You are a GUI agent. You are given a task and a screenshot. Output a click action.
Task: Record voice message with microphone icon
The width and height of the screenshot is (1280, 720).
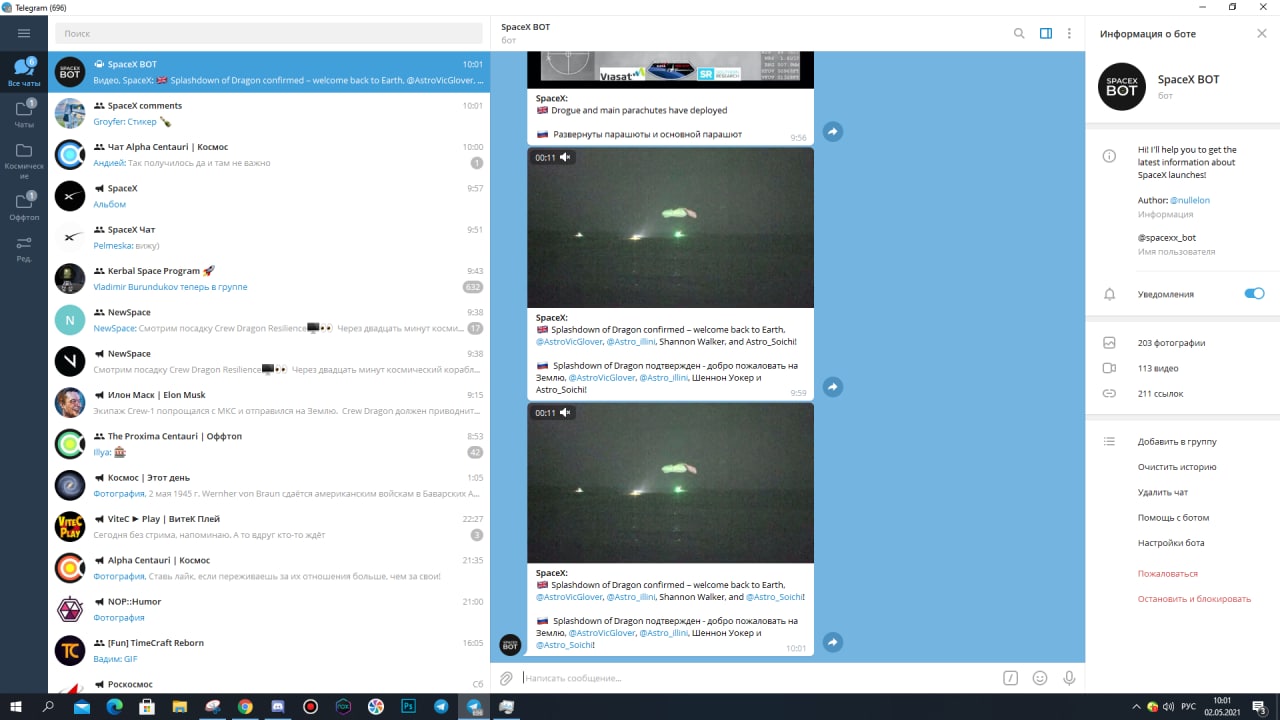coord(1069,678)
